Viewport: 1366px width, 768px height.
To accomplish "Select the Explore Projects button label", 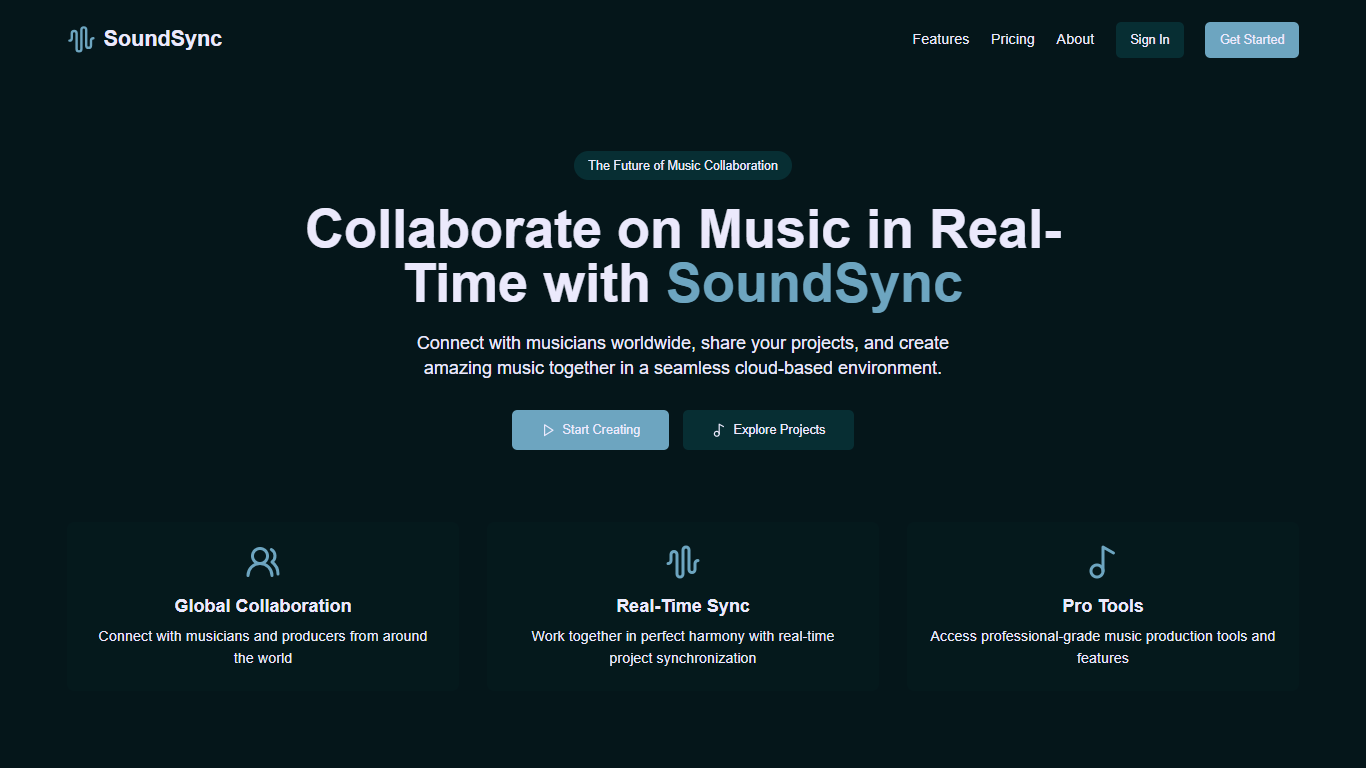I will point(779,430).
